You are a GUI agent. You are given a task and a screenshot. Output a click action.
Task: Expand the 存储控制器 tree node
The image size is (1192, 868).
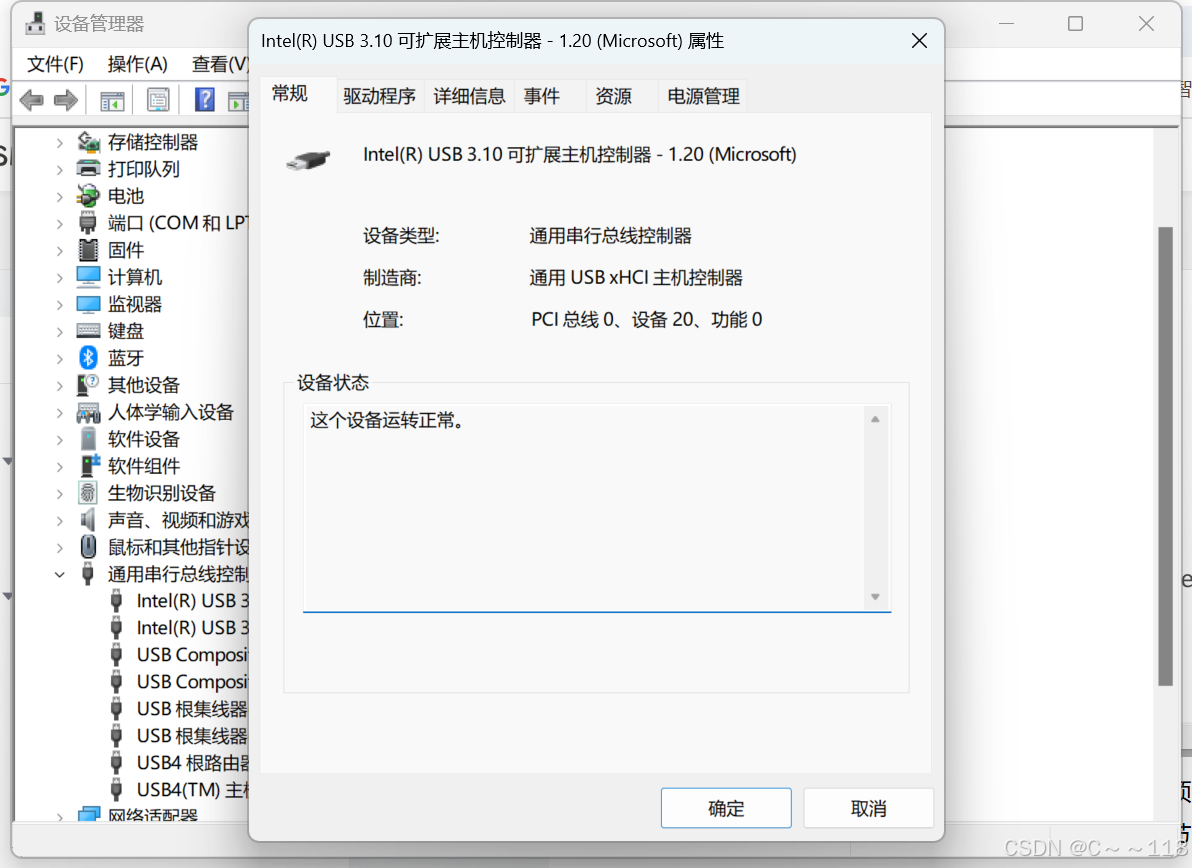[59, 142]
